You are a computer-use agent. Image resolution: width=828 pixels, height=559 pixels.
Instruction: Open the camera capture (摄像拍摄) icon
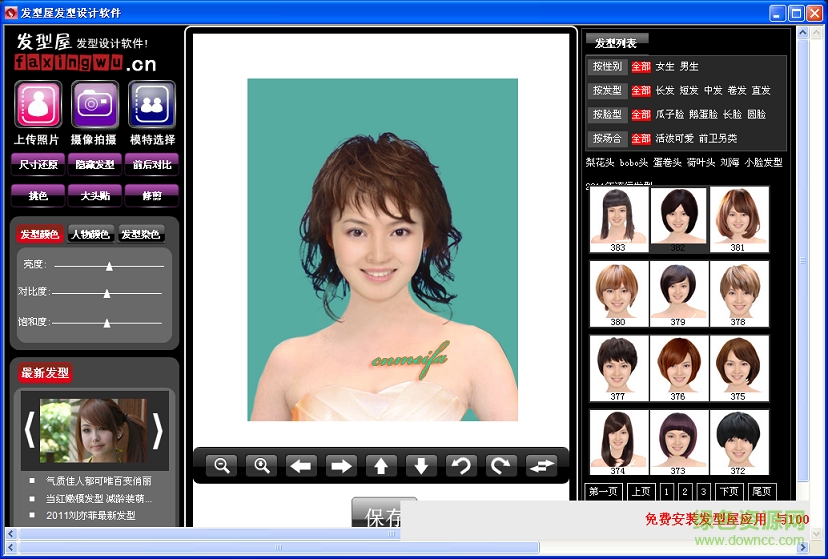(x=95, y=105)
